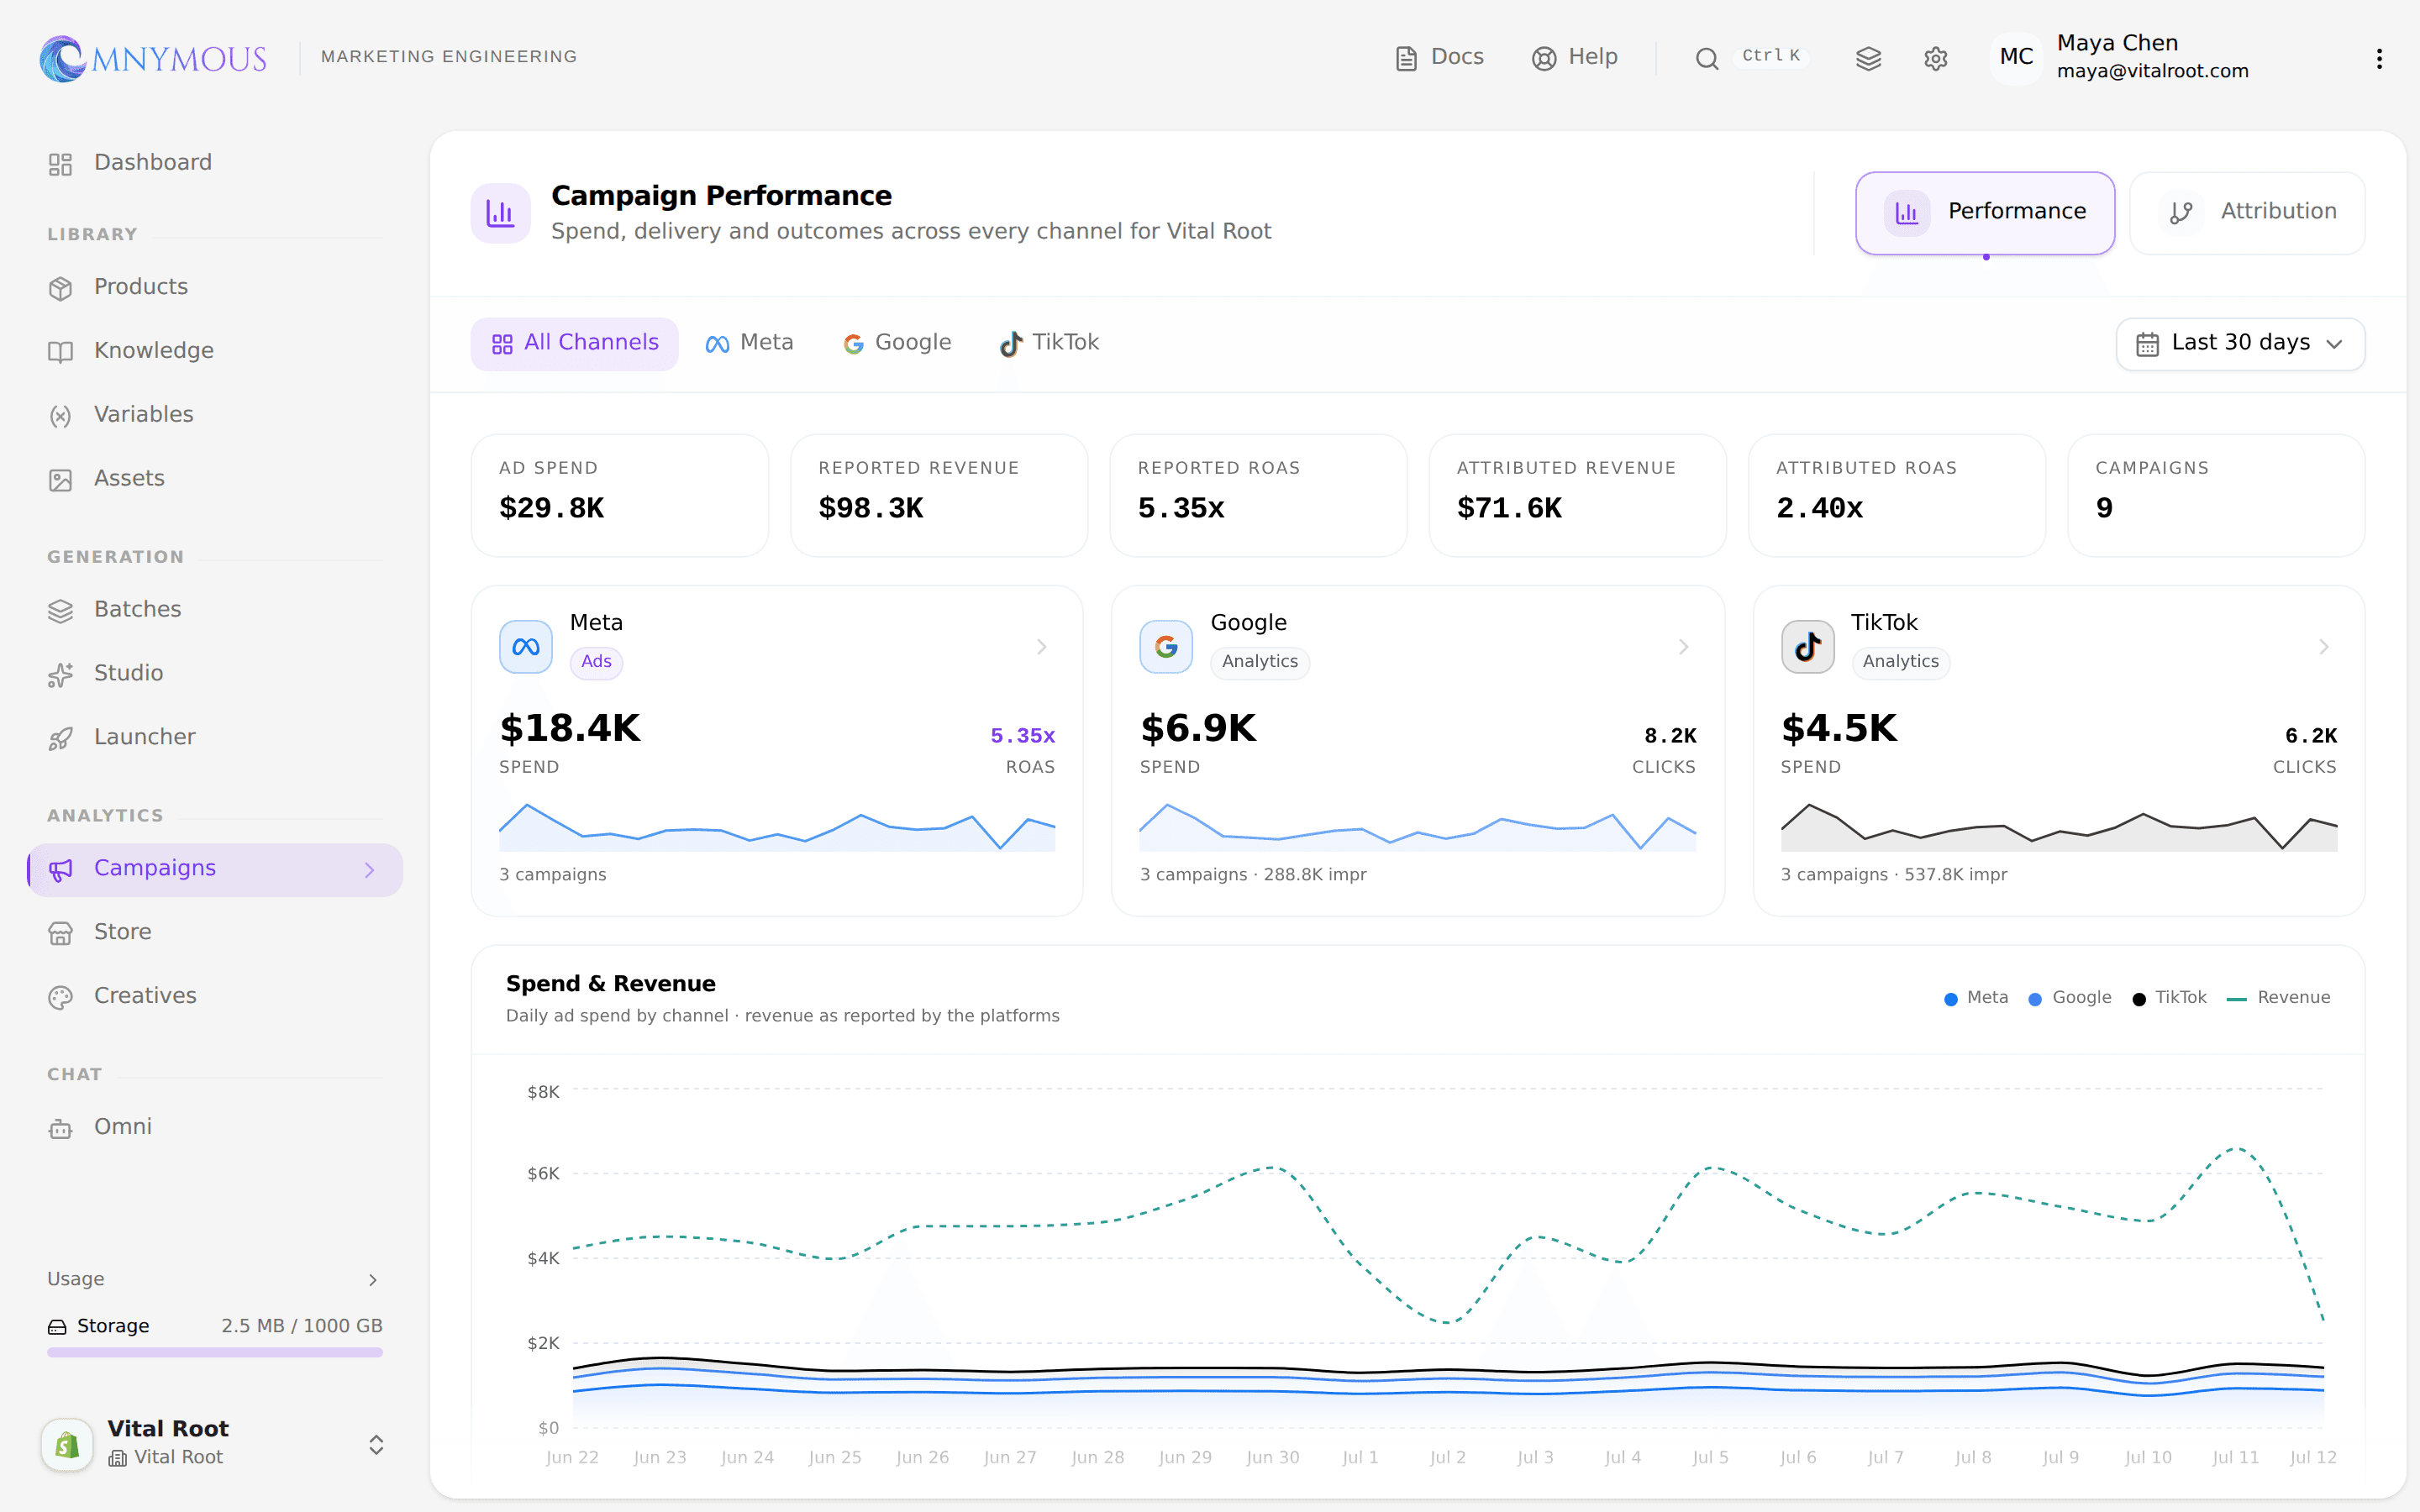2420x1512 pixels.
Task: Click the Google logo icon on Google card
Action: 1166,647
